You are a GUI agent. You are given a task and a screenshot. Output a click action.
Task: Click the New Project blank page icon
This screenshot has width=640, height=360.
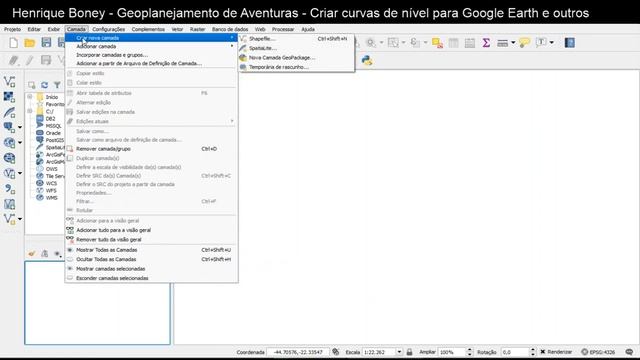pos(13,43)
